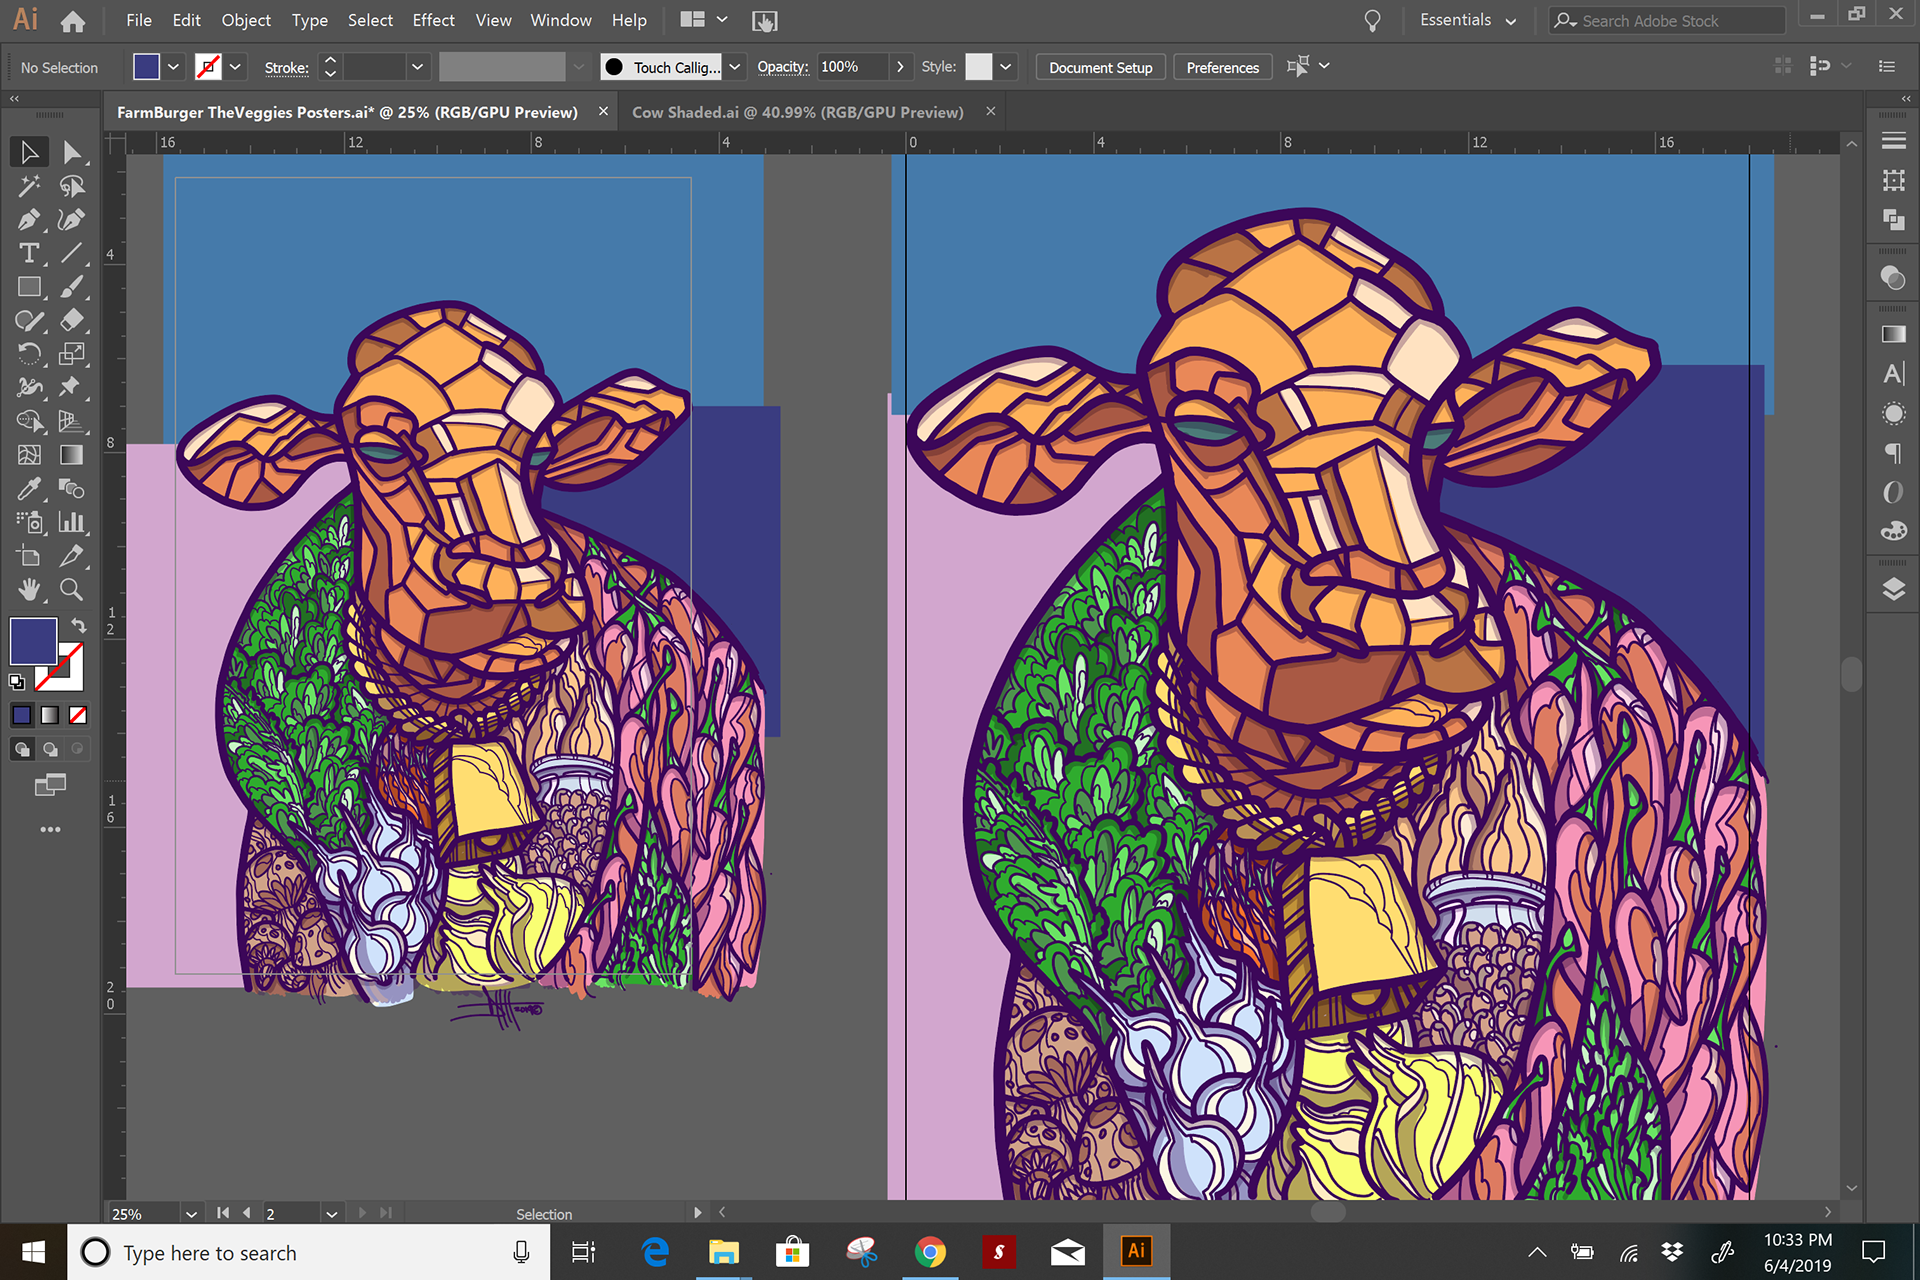Select the Magic Wand tool
The width and height of the screenshot is (1920, 1280).
click(x=29, y=186)
